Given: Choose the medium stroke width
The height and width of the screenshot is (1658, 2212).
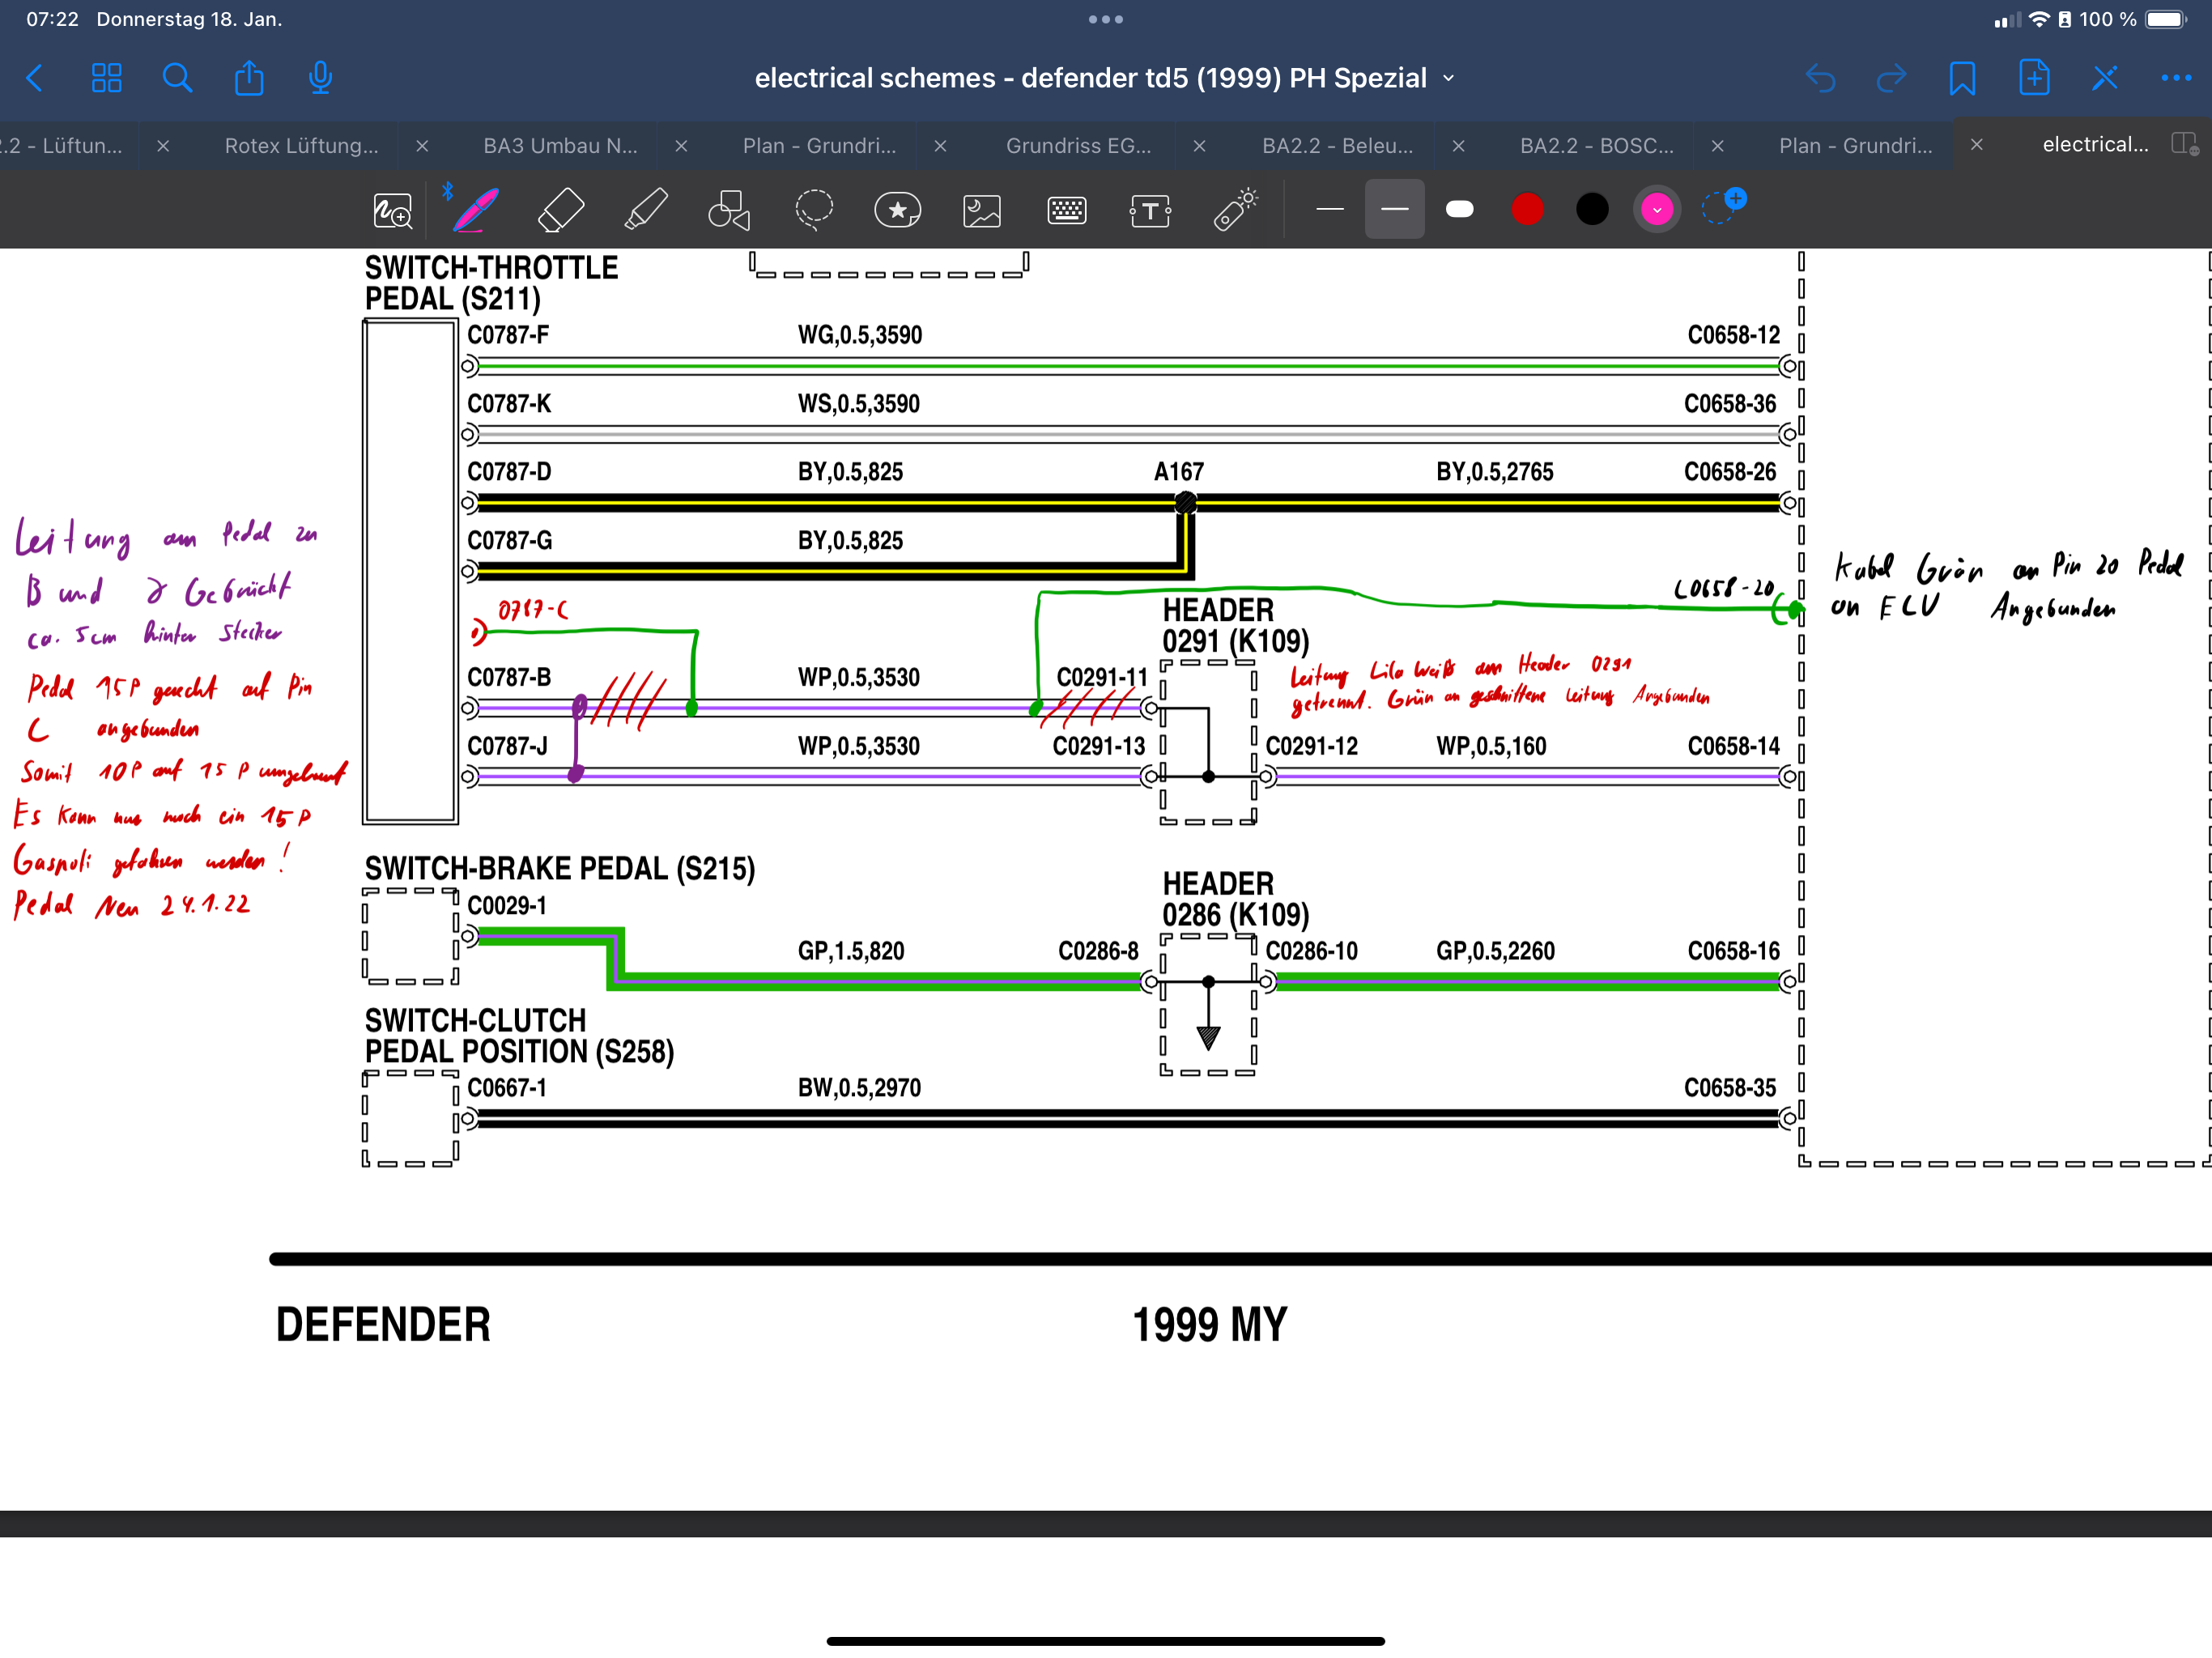Looking at the screenshot, I should (x=1395, y=209).
